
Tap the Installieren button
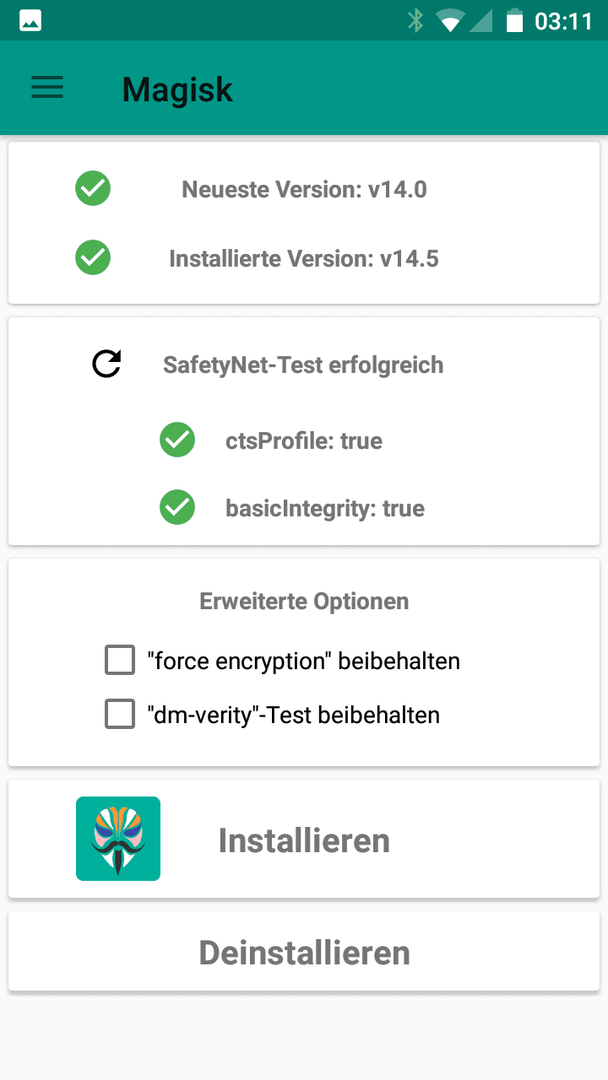click(x=304, y=839)
